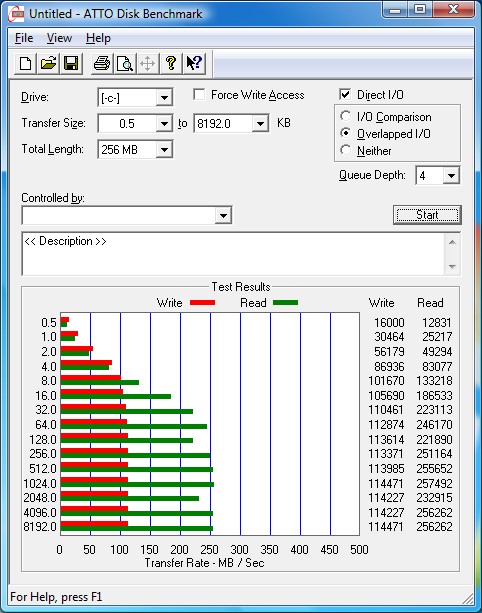
Task: Expand Transfer Size maximum 8192.0 dropdown
Action: pyautogui.click(x=260, y=124)
